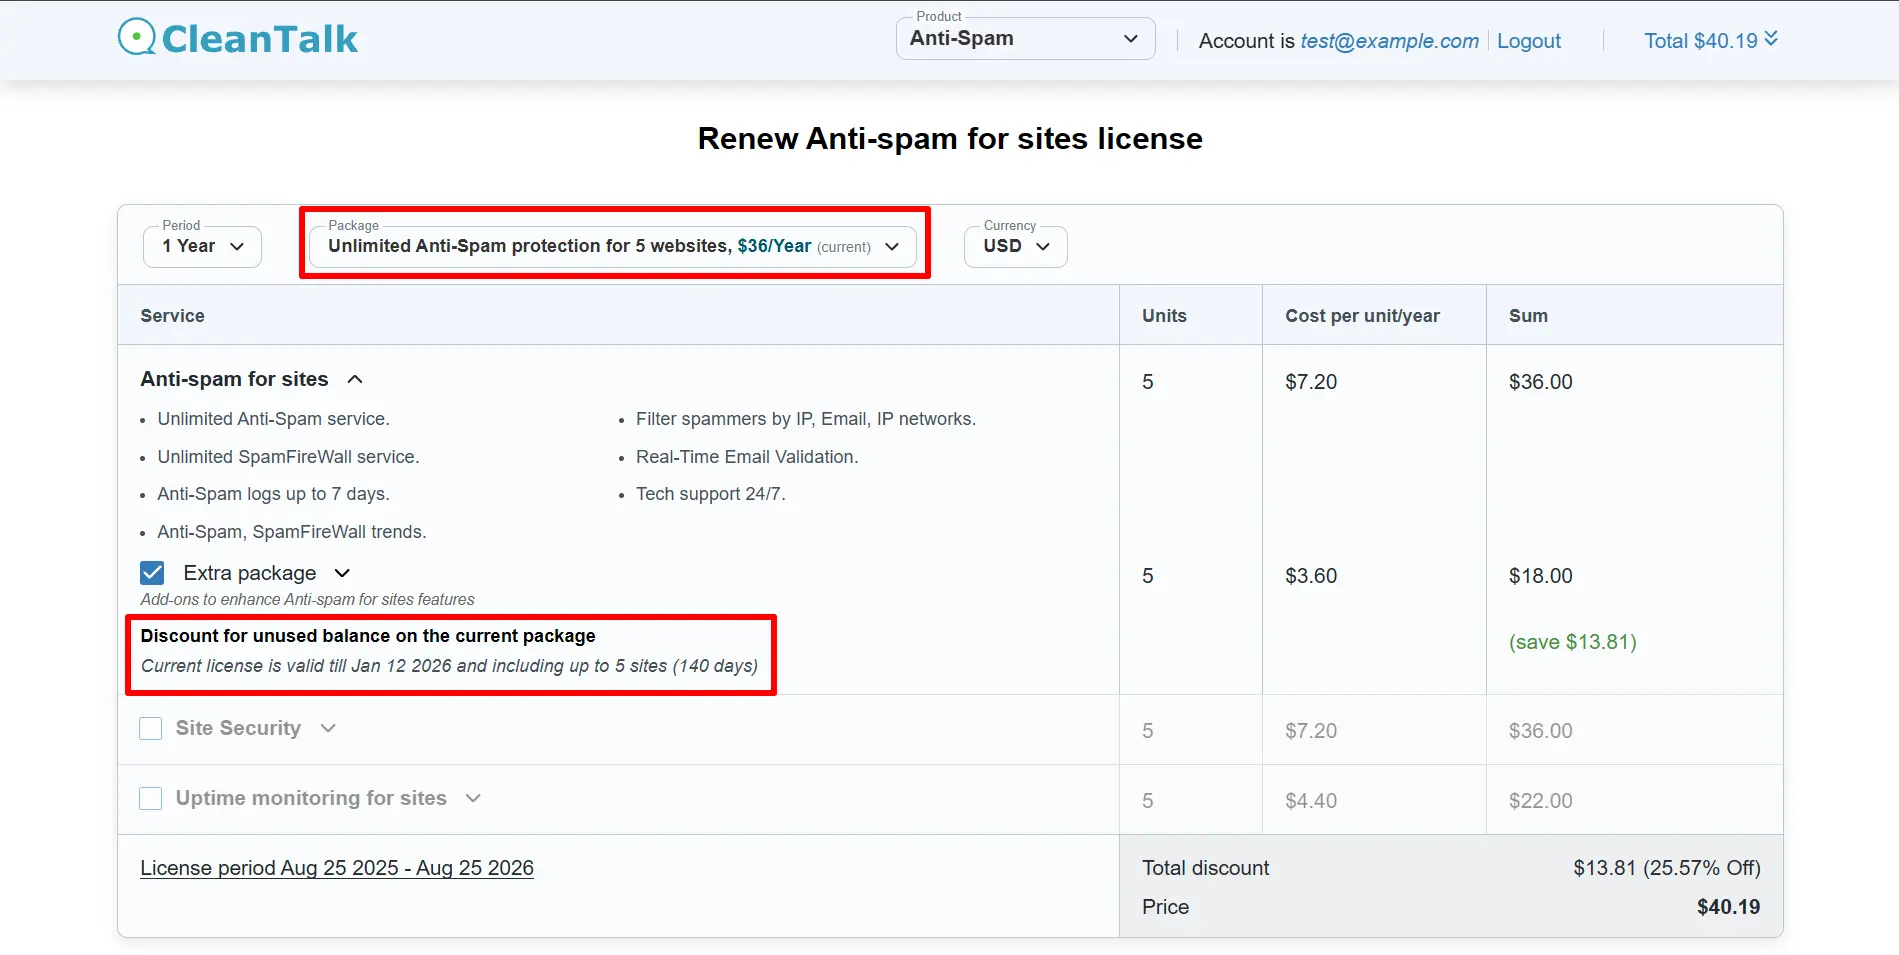
Task: Click the test@example.com account link
Action: 1389,41
